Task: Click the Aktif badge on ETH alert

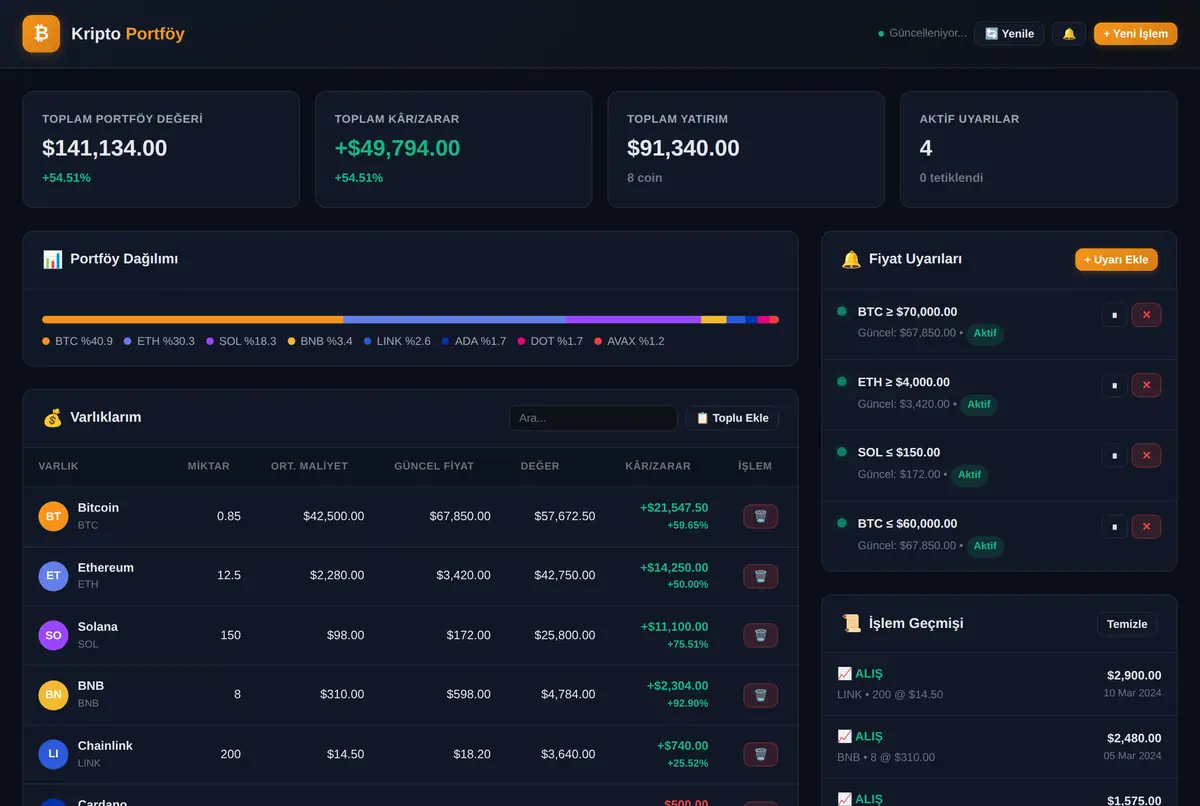Action: (979, 404)
